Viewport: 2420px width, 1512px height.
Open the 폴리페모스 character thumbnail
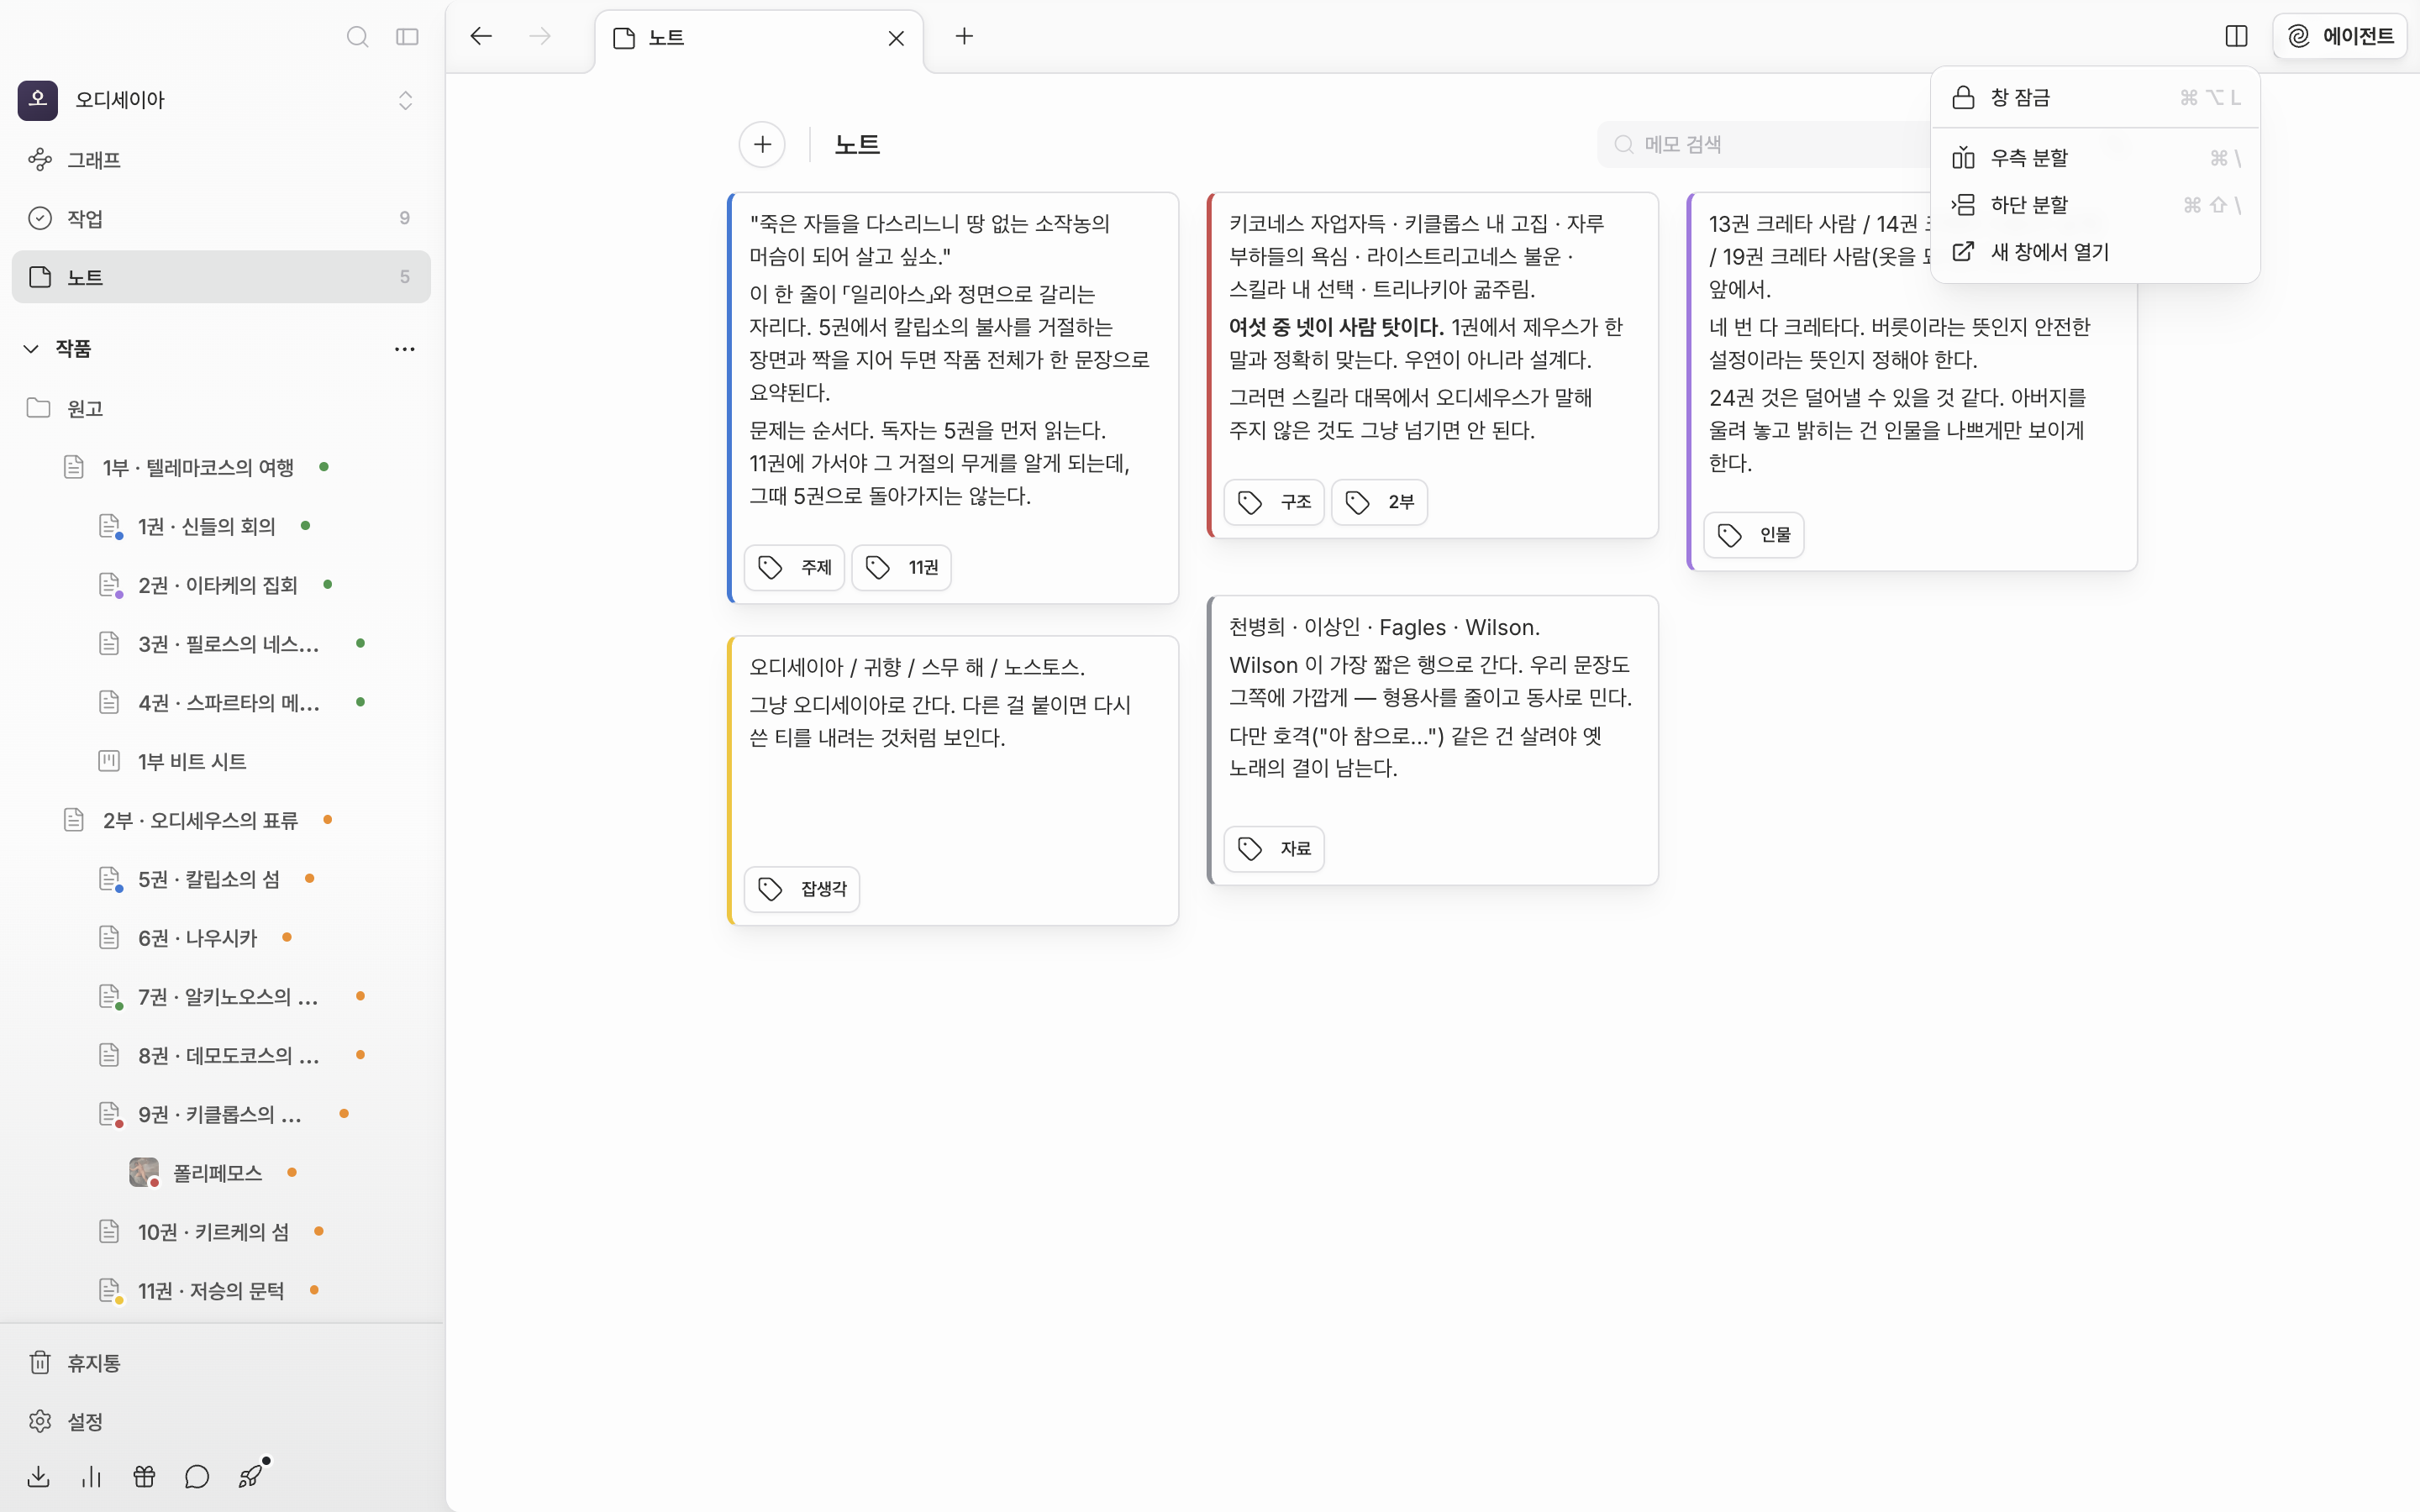tap(144, 1172)
